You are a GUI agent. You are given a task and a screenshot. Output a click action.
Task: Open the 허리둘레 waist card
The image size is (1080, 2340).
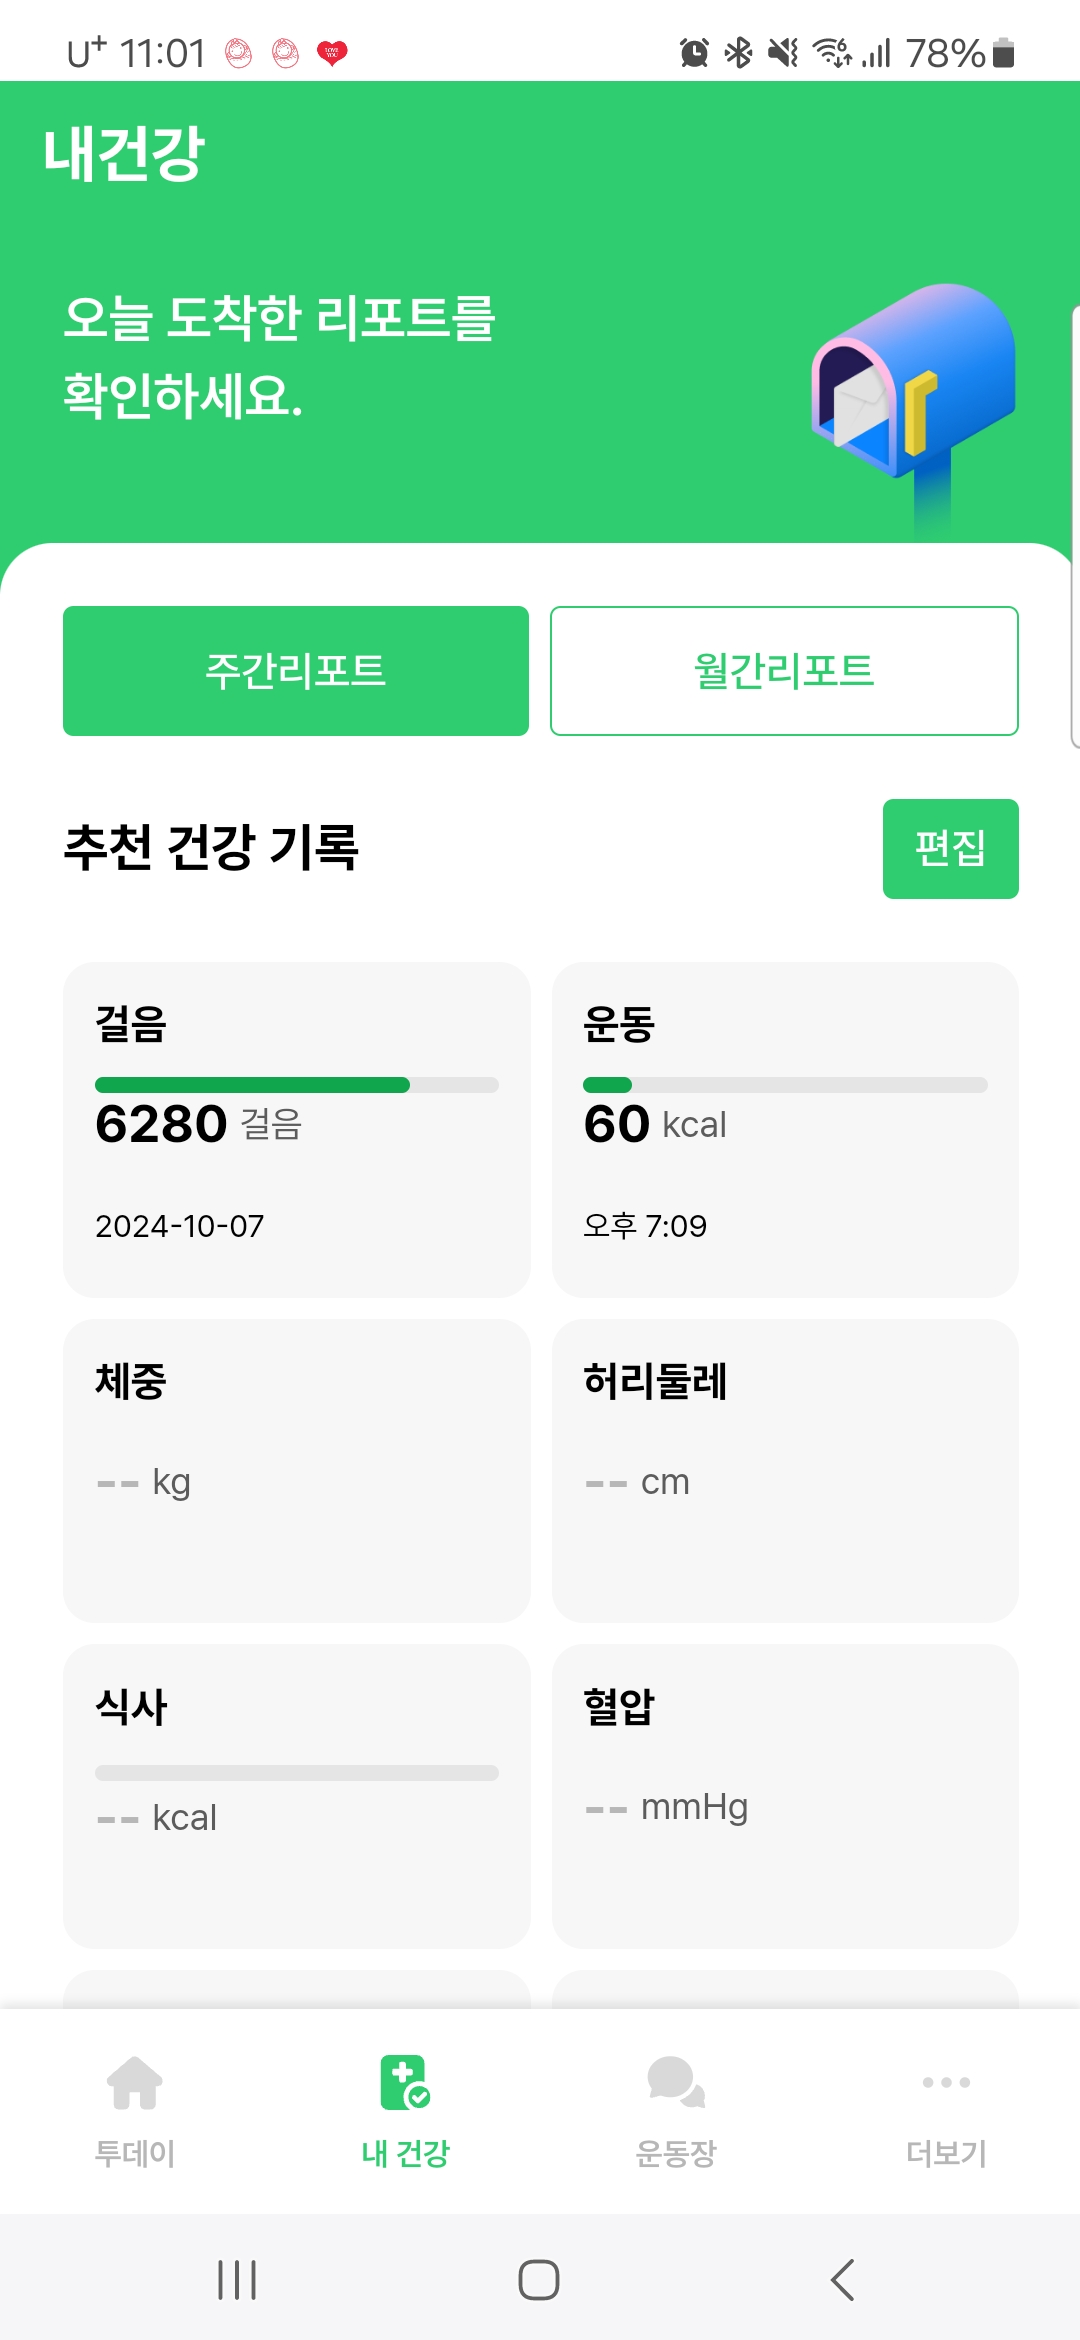click(785, 1470)
